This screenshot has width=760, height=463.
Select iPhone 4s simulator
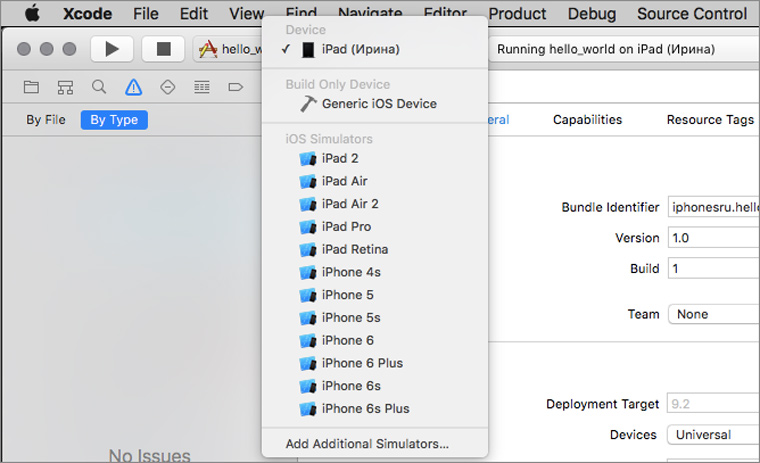[375, 272]
